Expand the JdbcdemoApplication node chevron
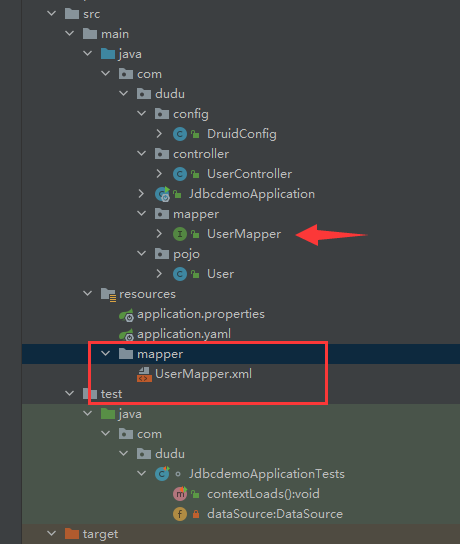This screenshot has width=460, height=544. click(x=141, y=194)
